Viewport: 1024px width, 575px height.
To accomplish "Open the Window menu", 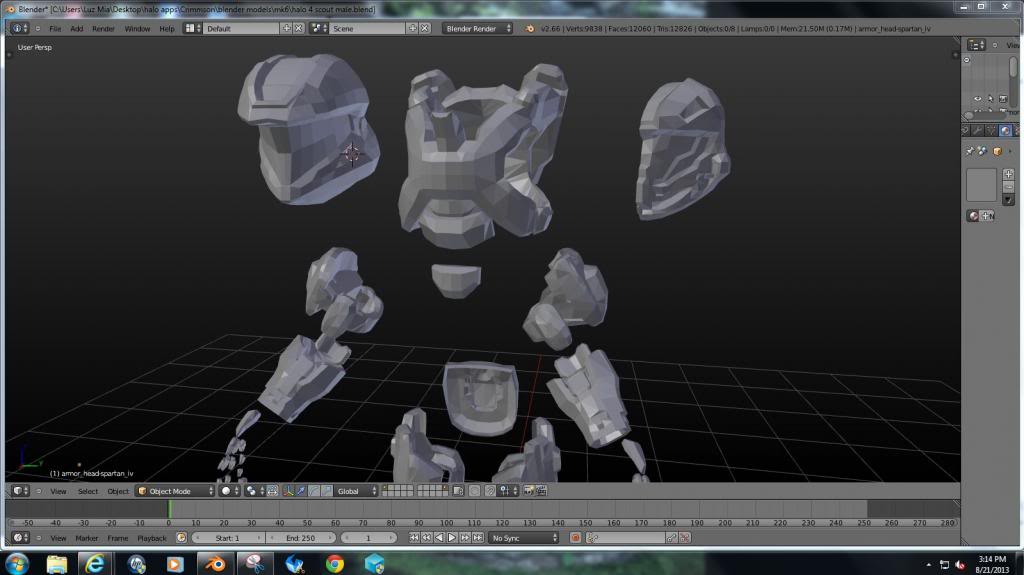I will coord(137,29).
